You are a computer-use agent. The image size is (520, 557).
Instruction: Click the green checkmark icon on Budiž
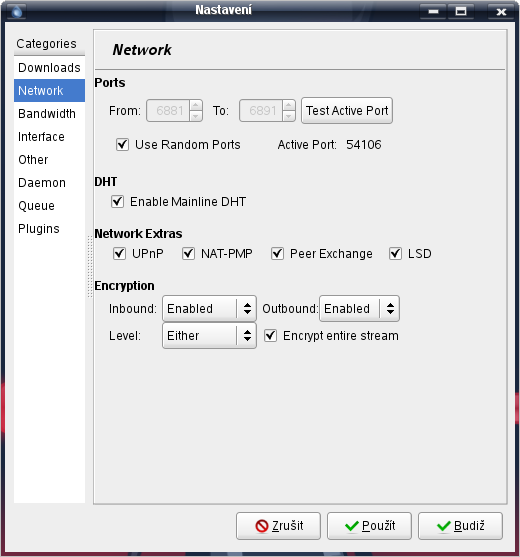(443, 526)
